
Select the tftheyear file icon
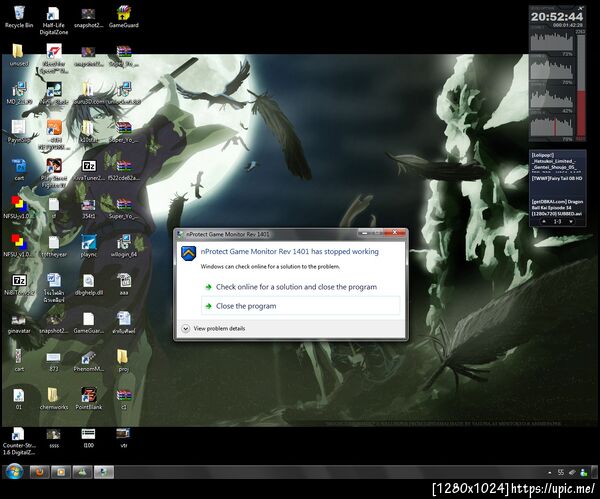pyautogui.click(x=54, y=246)
